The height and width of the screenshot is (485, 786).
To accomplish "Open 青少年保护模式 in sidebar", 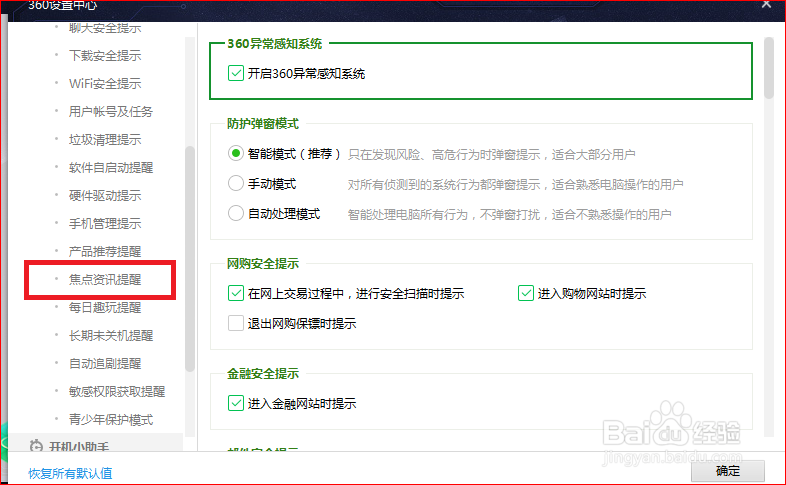I will [x=111, y=420].
